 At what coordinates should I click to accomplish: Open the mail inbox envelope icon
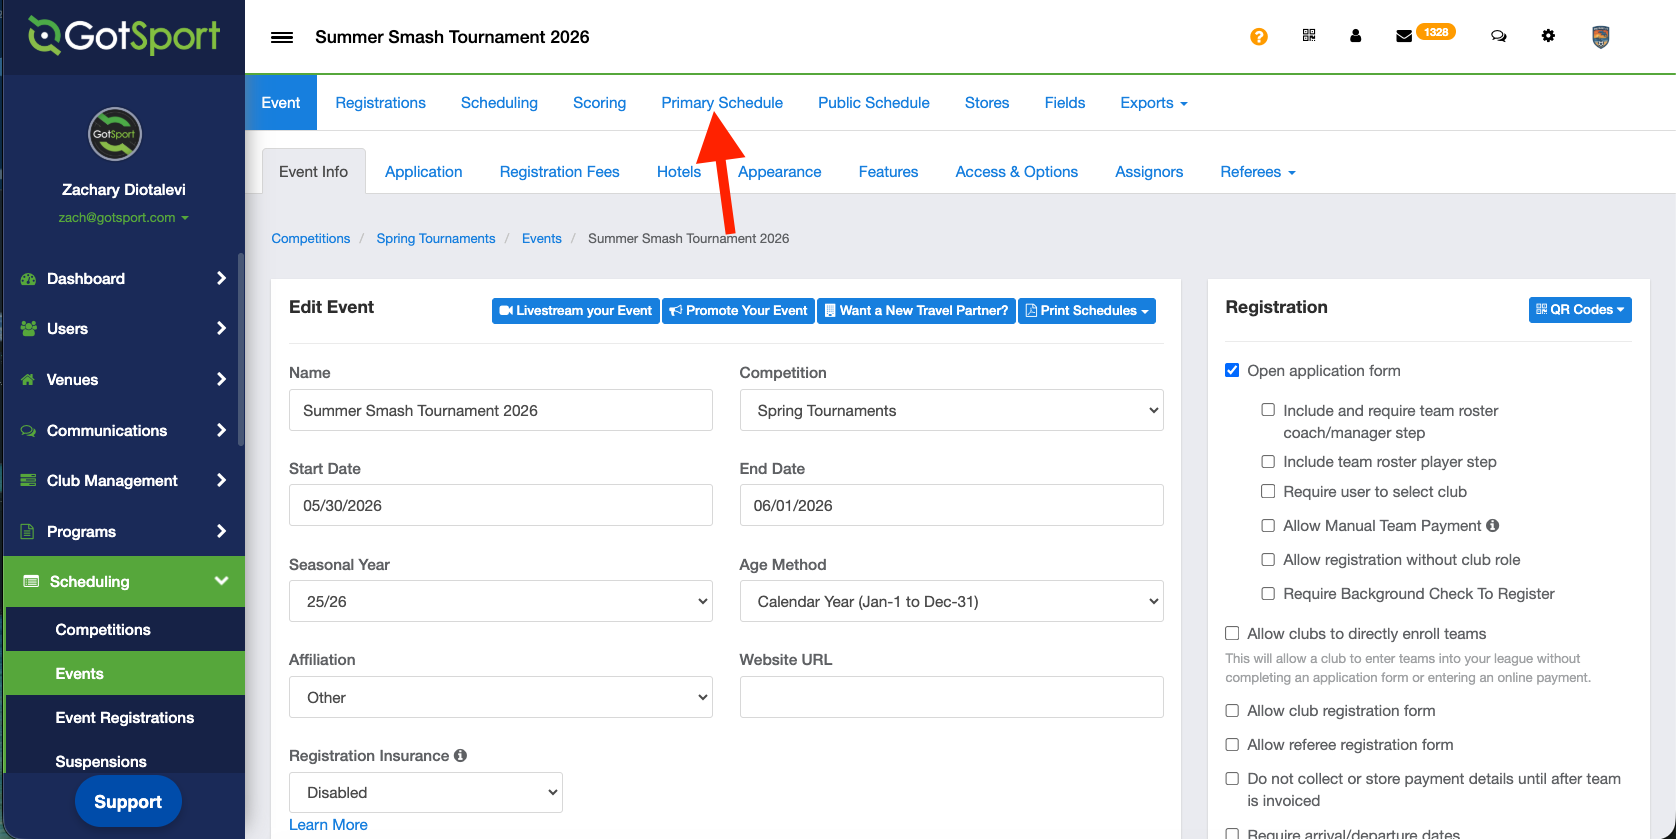click(1404, 36)
